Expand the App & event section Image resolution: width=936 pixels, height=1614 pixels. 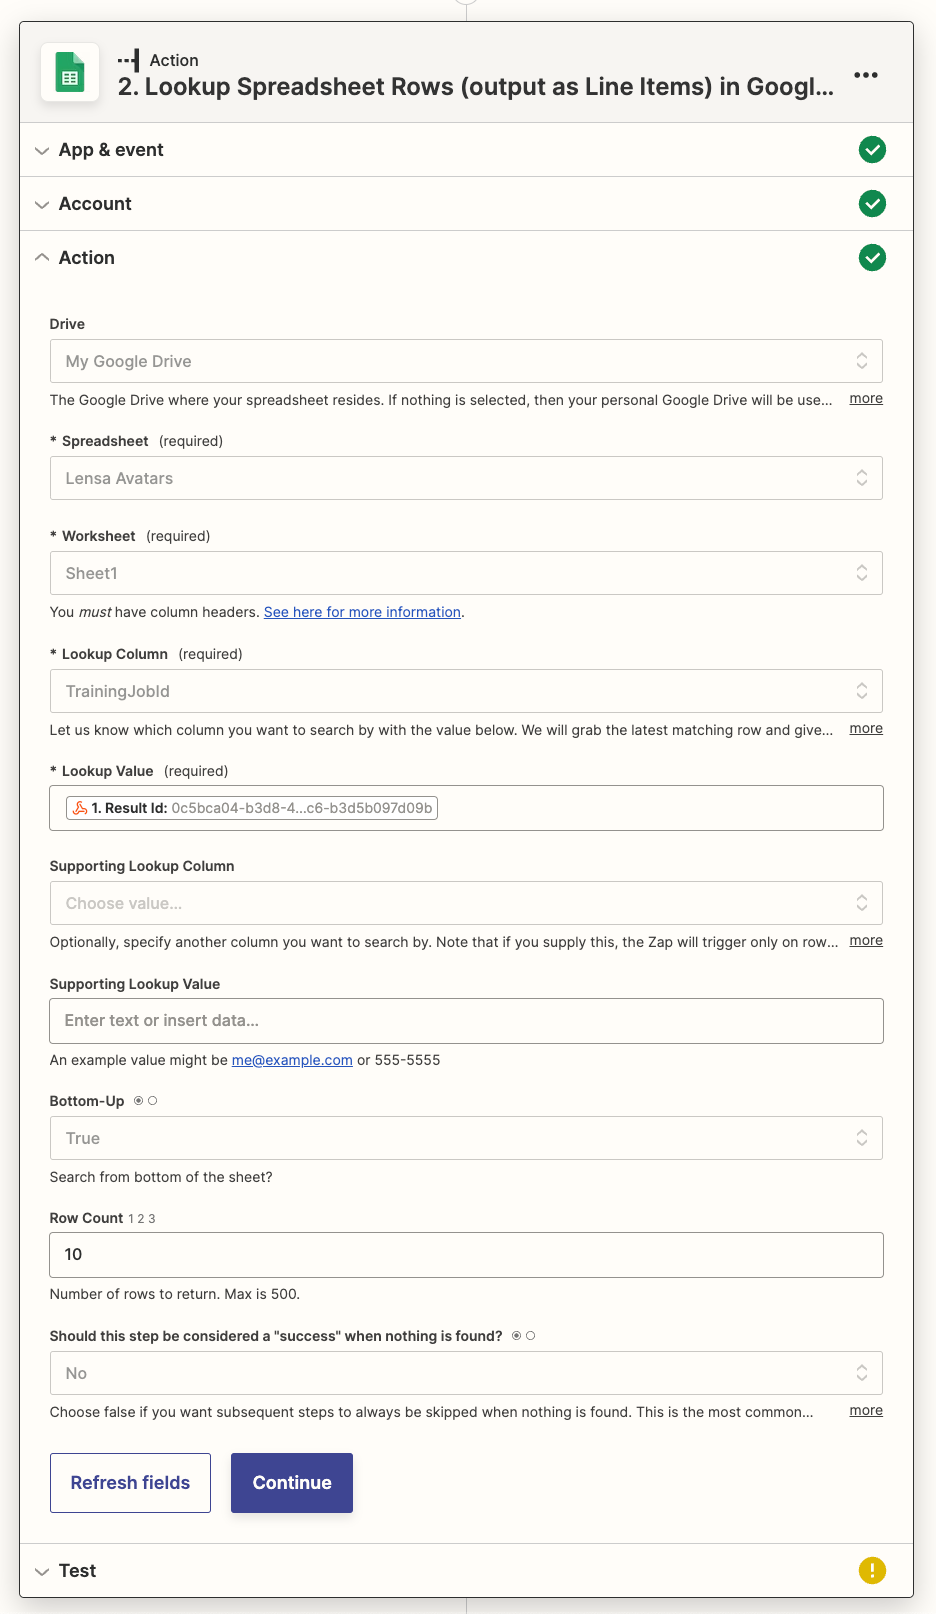(111, 150)
